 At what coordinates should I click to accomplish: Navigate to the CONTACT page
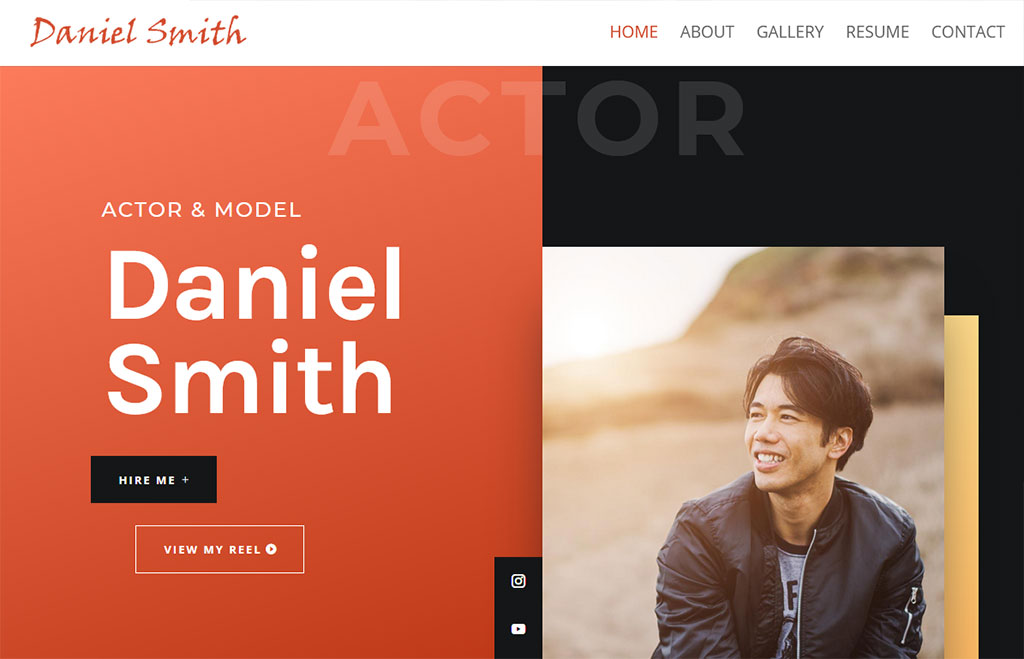tap(968, 32)
